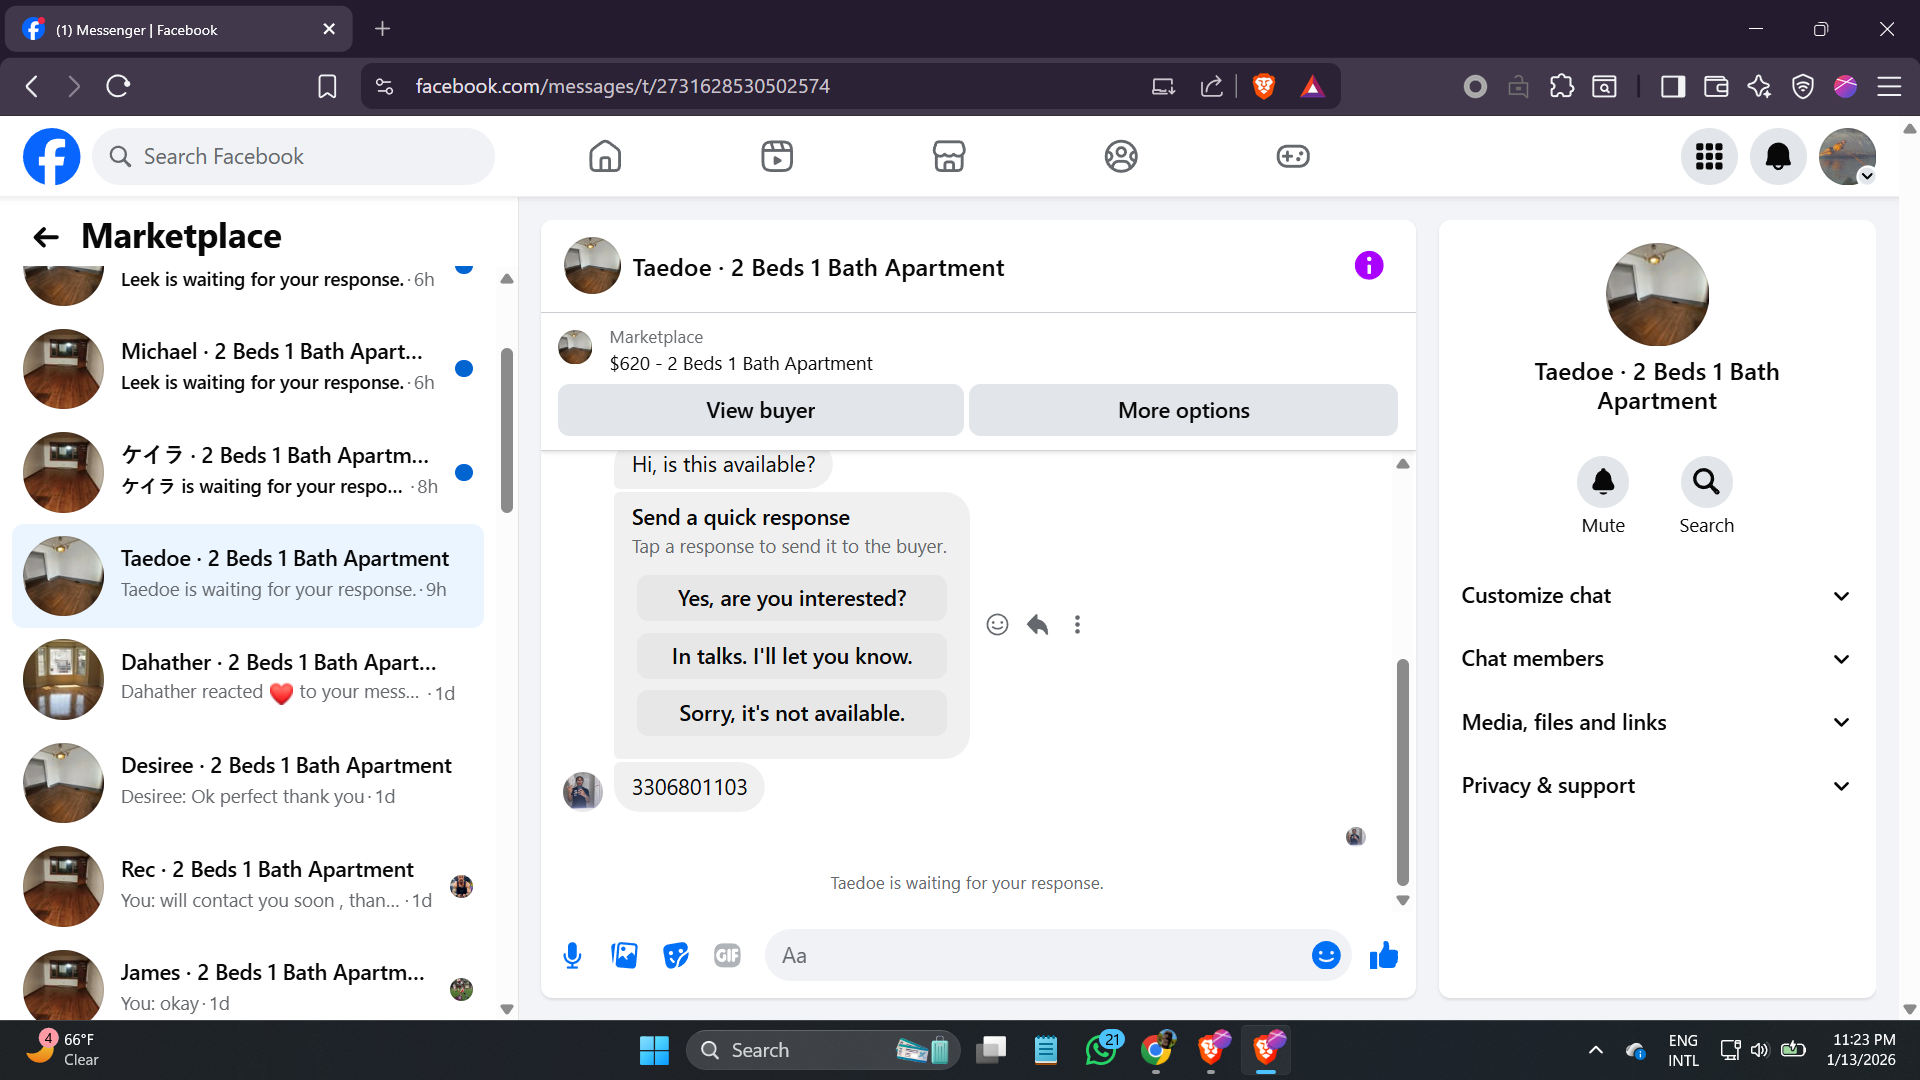This screenshot has width=1920, height=1080.
Task: Open the GIF picker
Action: (727, 956)
